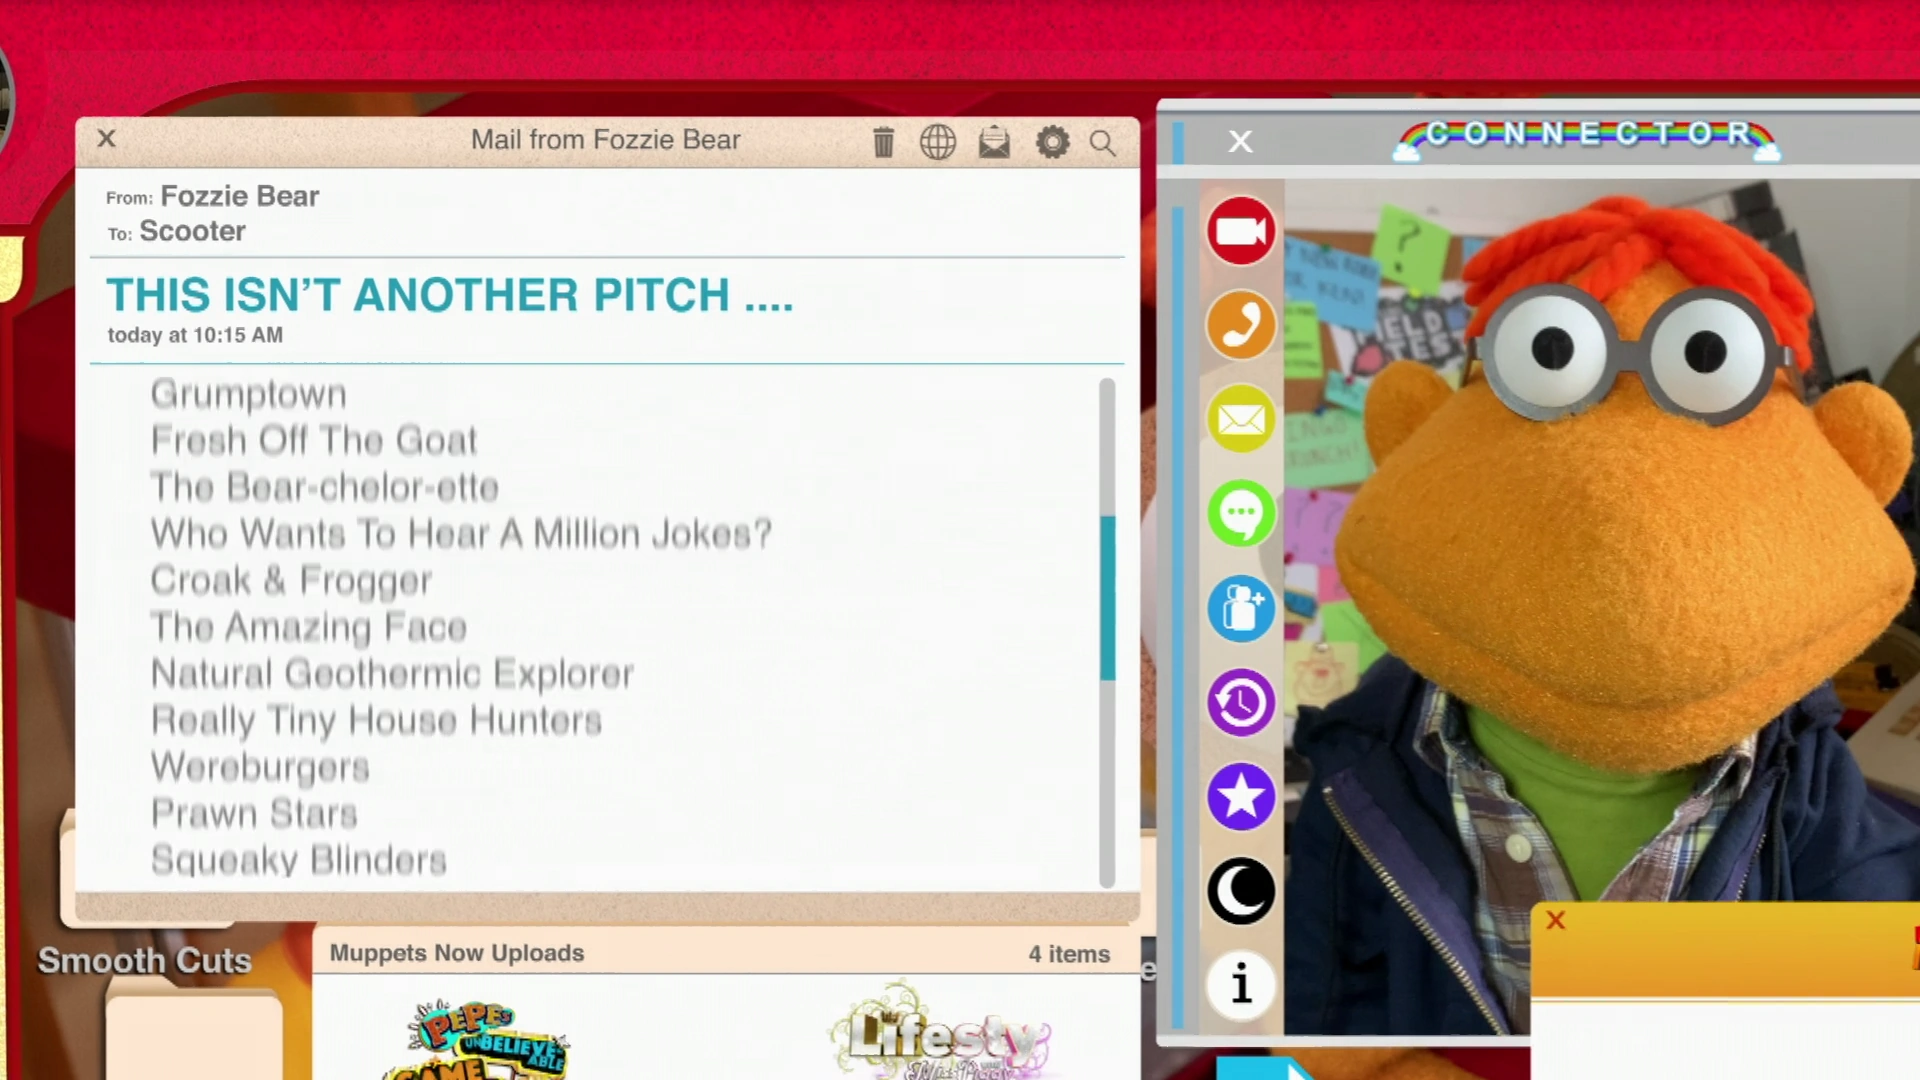Click the Smooth Cuts folder label
Viewport: 1920px width, 1080px height.
click(145, 960)
